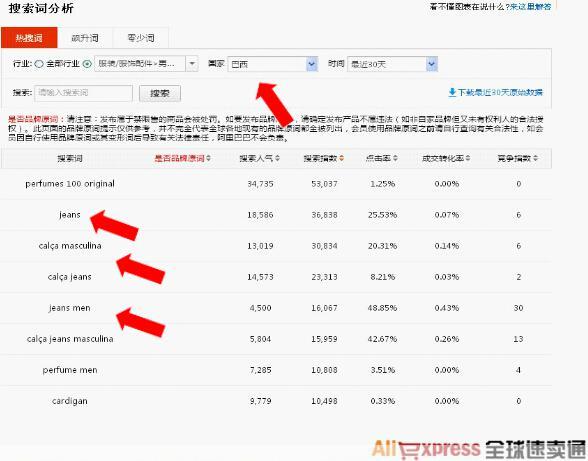Click the 34,735 search popularity value

pos(260,184)
